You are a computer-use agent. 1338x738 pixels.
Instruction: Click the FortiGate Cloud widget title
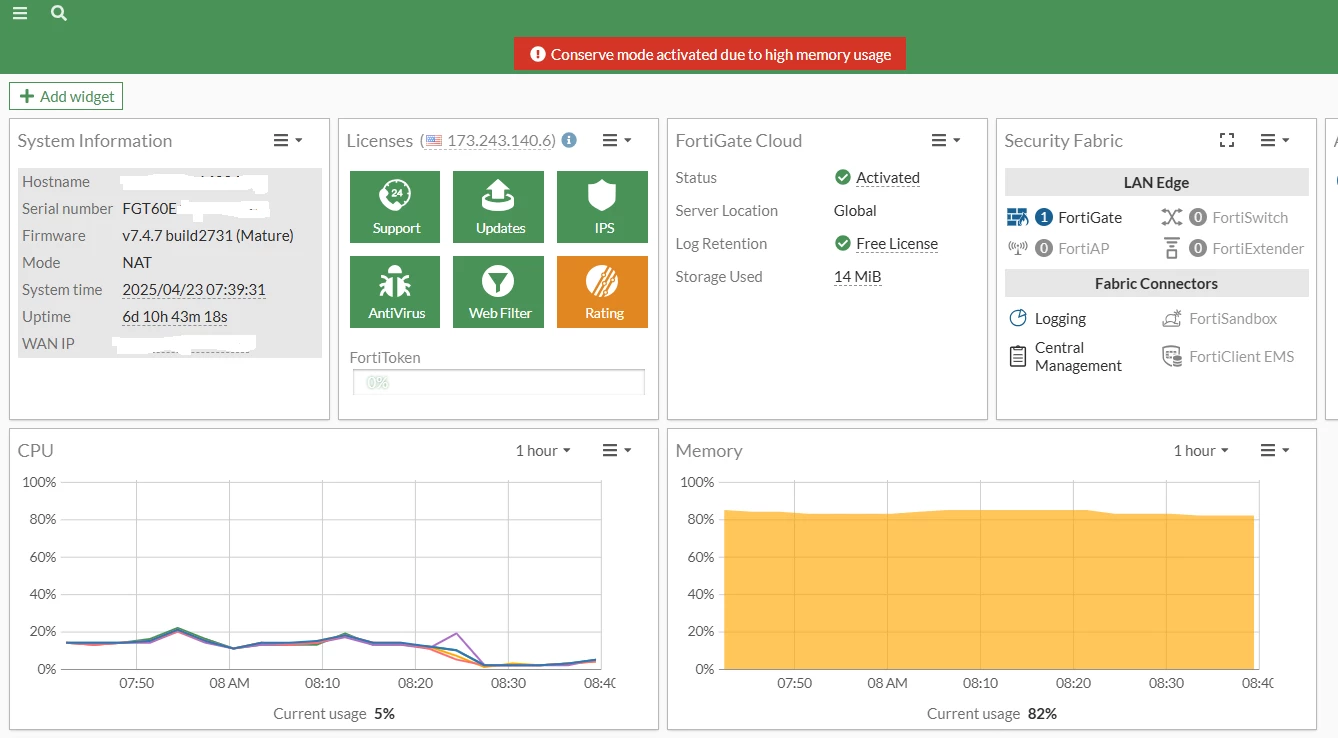coord(739,141)
